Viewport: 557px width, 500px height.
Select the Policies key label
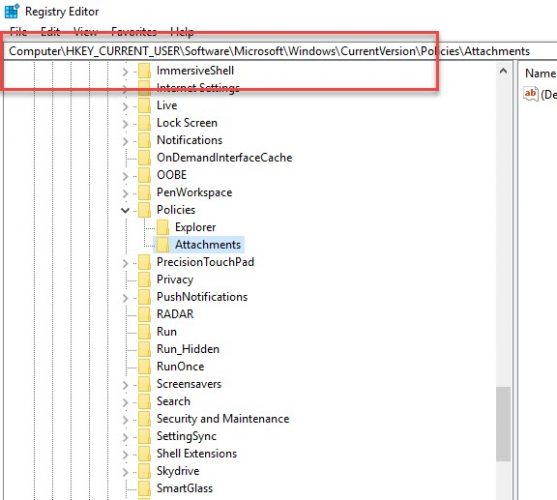point(176,210)
